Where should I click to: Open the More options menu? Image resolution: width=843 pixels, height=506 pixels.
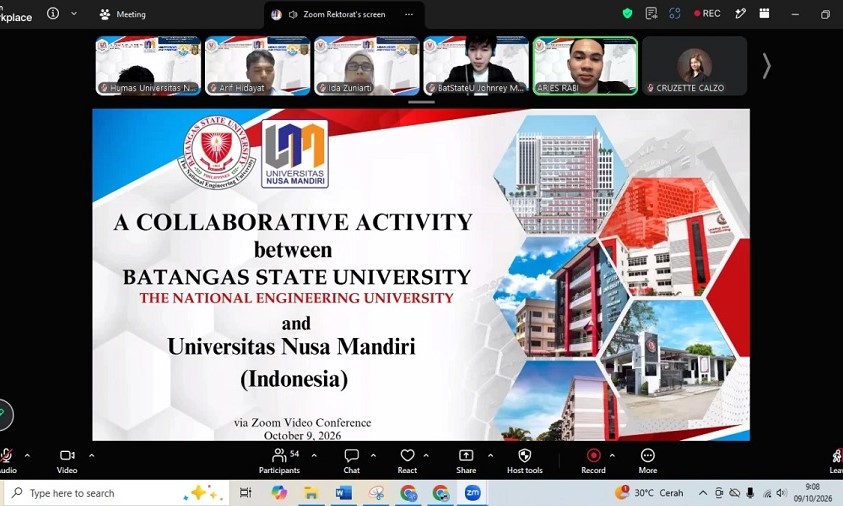coord(648,461)
